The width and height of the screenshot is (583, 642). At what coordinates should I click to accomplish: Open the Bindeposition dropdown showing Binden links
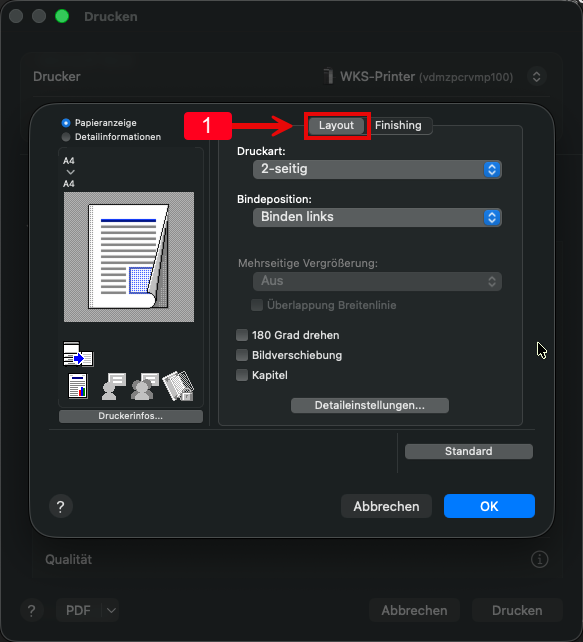pyautogui.click(x=377, y=217)
